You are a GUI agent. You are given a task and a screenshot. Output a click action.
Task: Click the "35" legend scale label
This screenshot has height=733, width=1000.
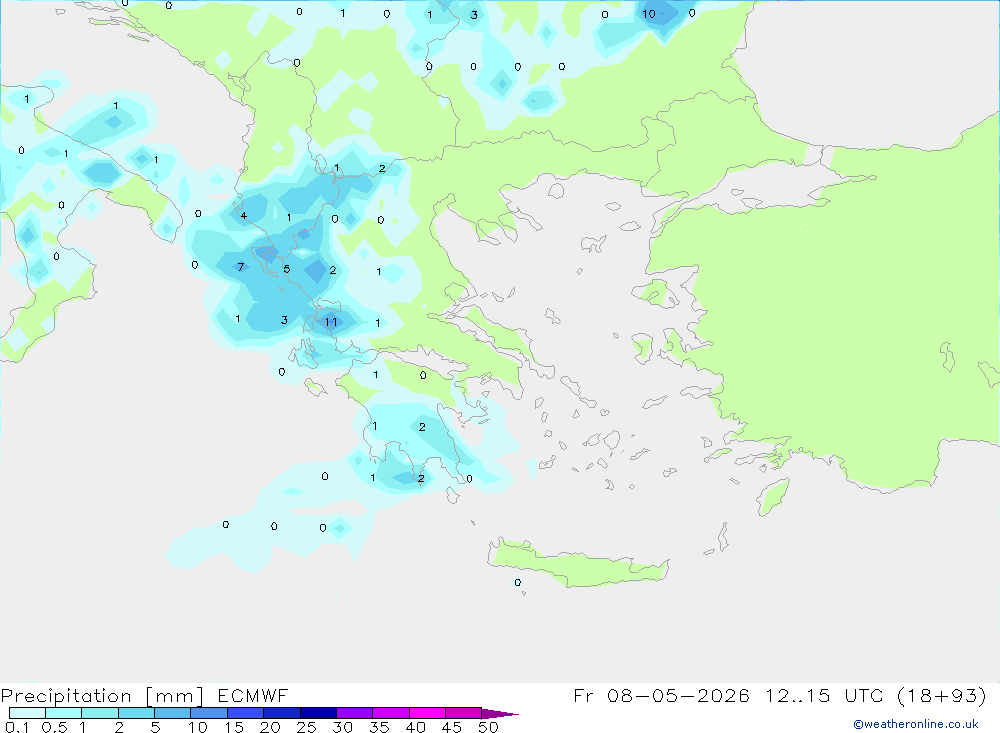pyautogui.click(x=379, y=727)
